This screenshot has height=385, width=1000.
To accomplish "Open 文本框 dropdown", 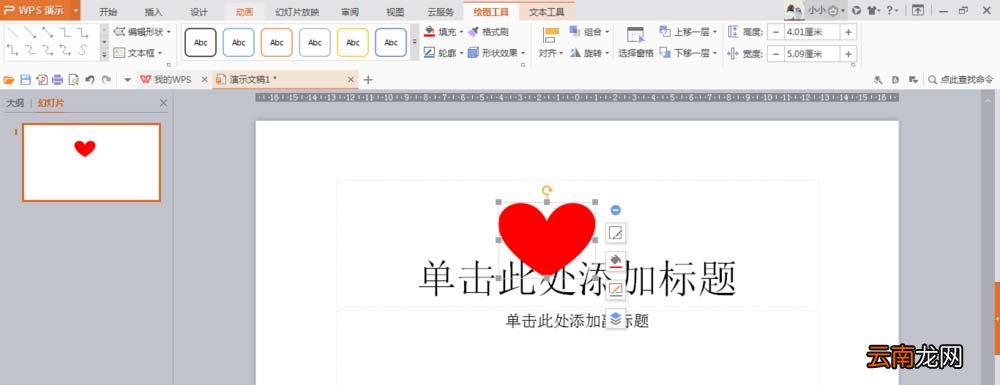I will tap(138, 53).
